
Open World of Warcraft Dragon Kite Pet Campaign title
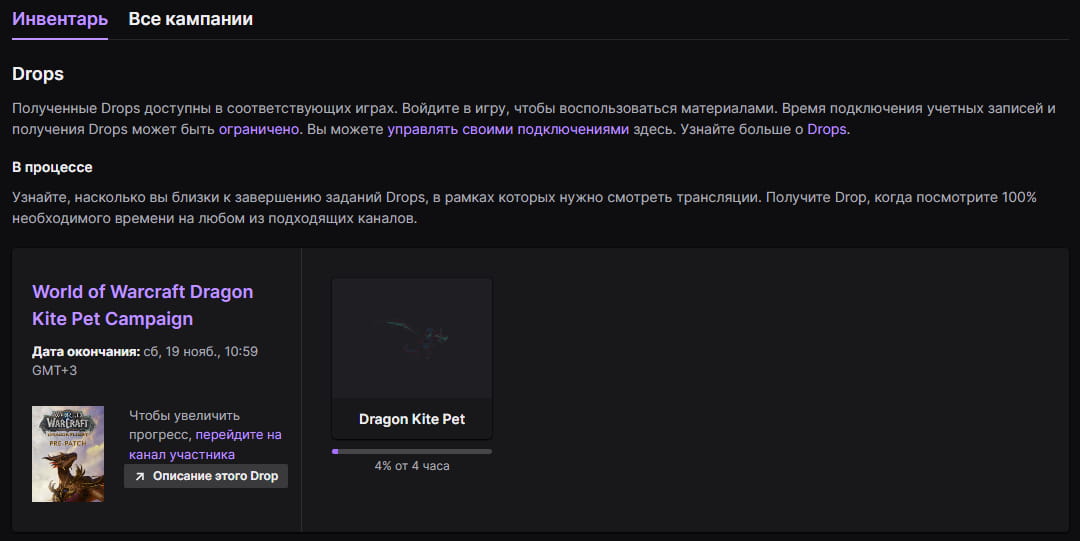142,305
